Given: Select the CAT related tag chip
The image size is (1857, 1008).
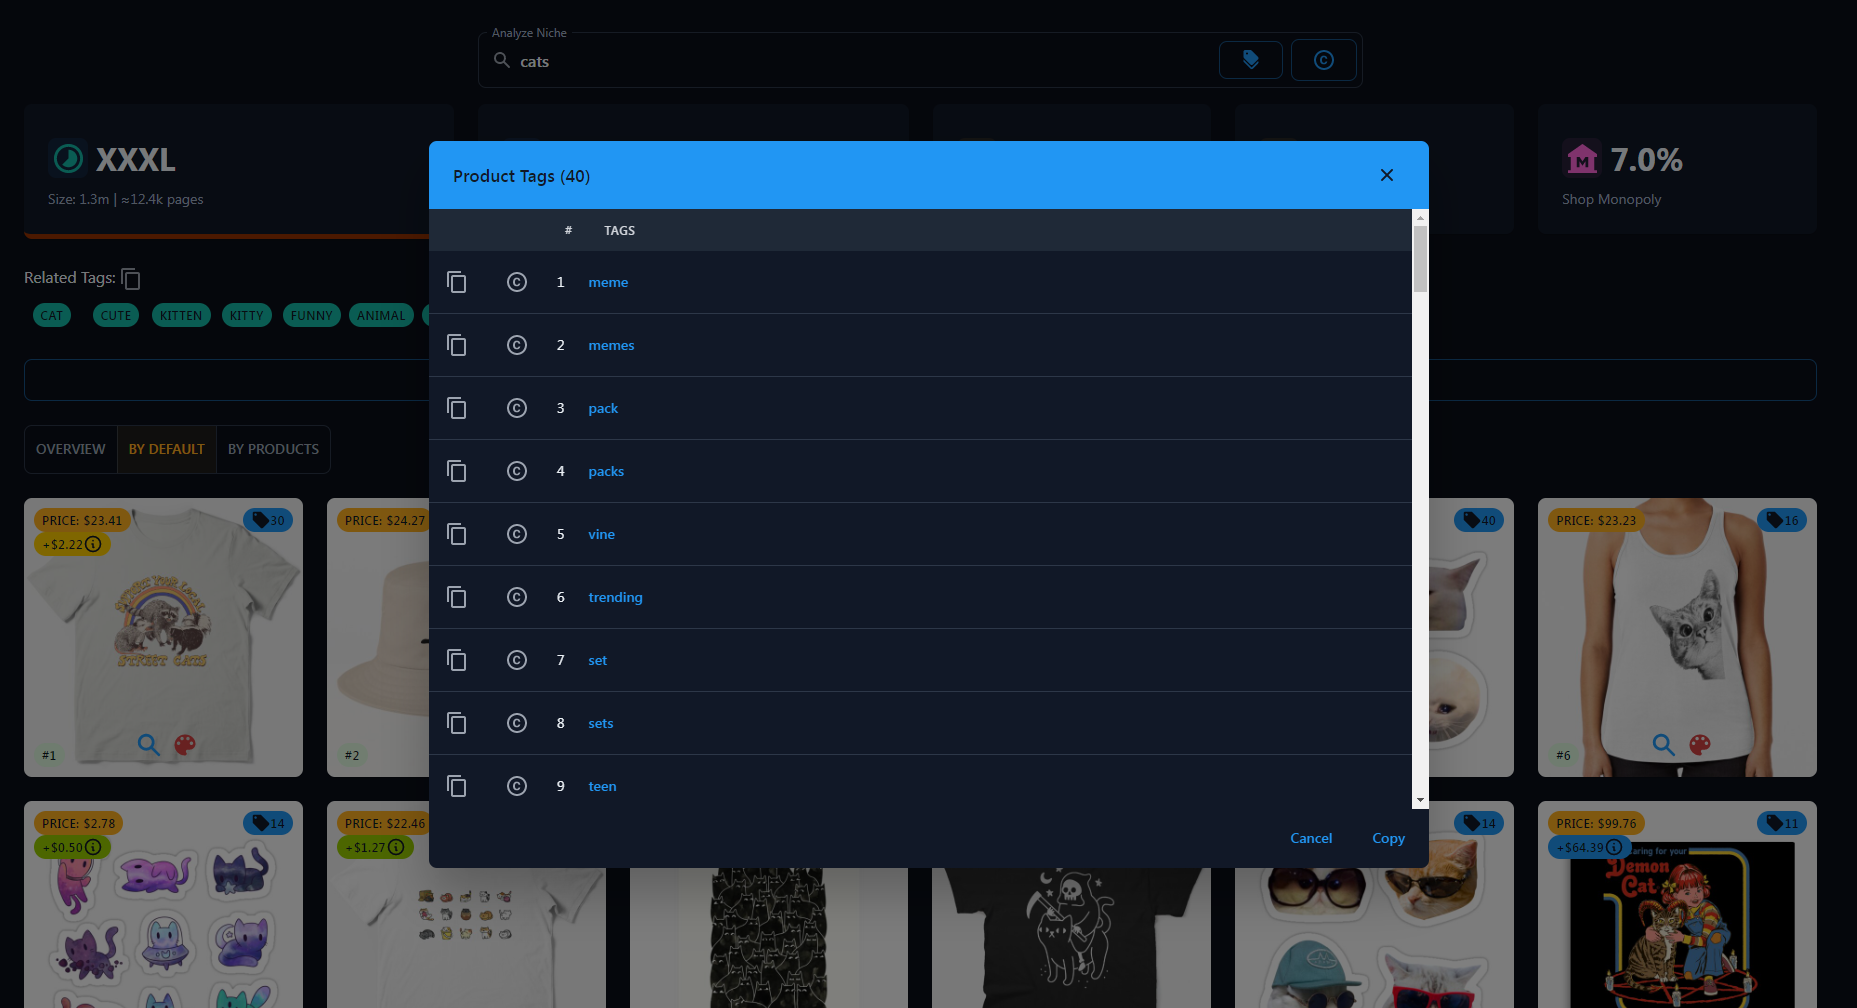Looking at the screenshot, I should [x=52, y=315].
